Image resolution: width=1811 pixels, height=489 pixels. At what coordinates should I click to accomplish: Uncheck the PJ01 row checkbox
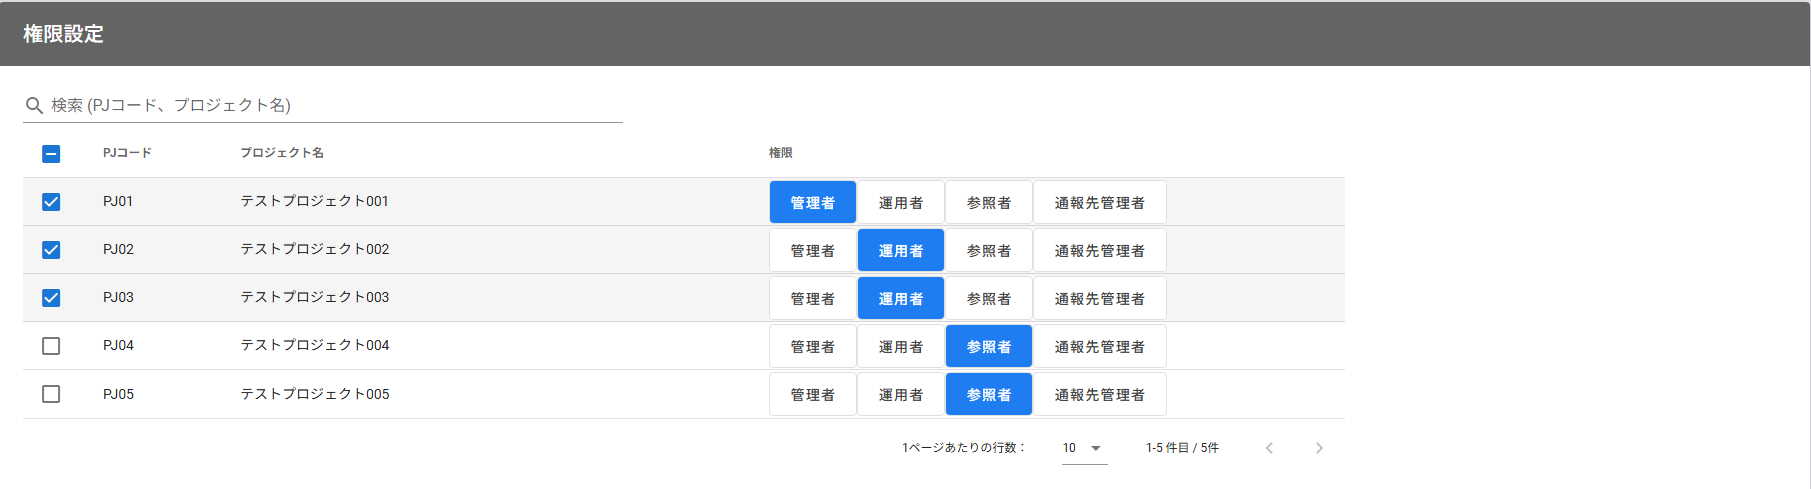51,202
